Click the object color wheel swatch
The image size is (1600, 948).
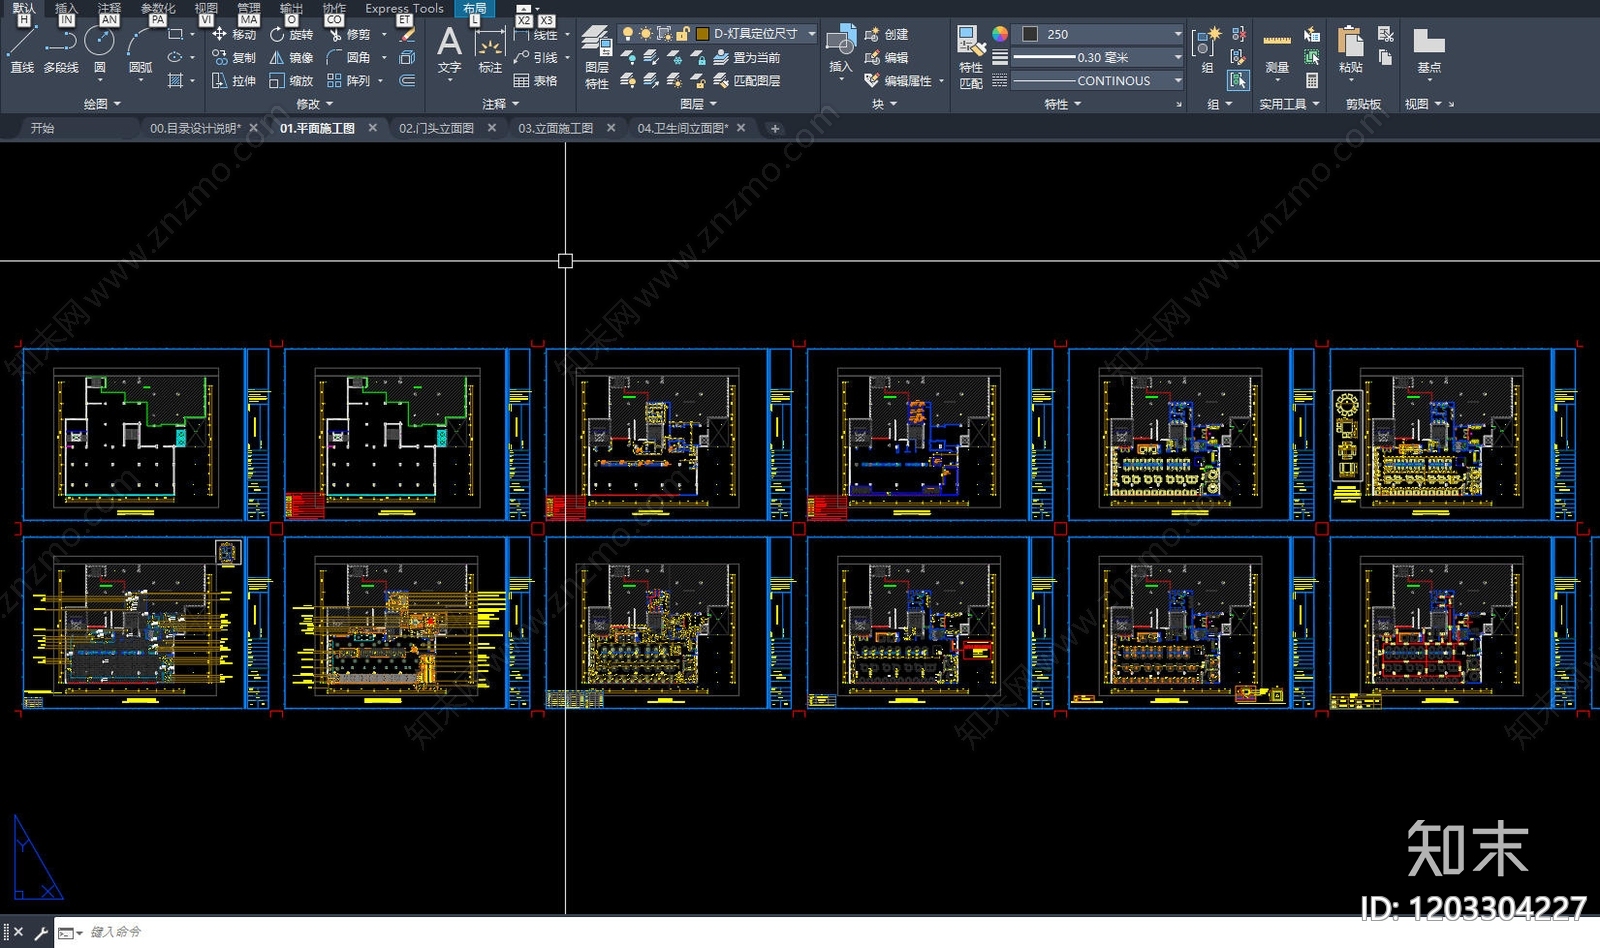point(1000,34)
